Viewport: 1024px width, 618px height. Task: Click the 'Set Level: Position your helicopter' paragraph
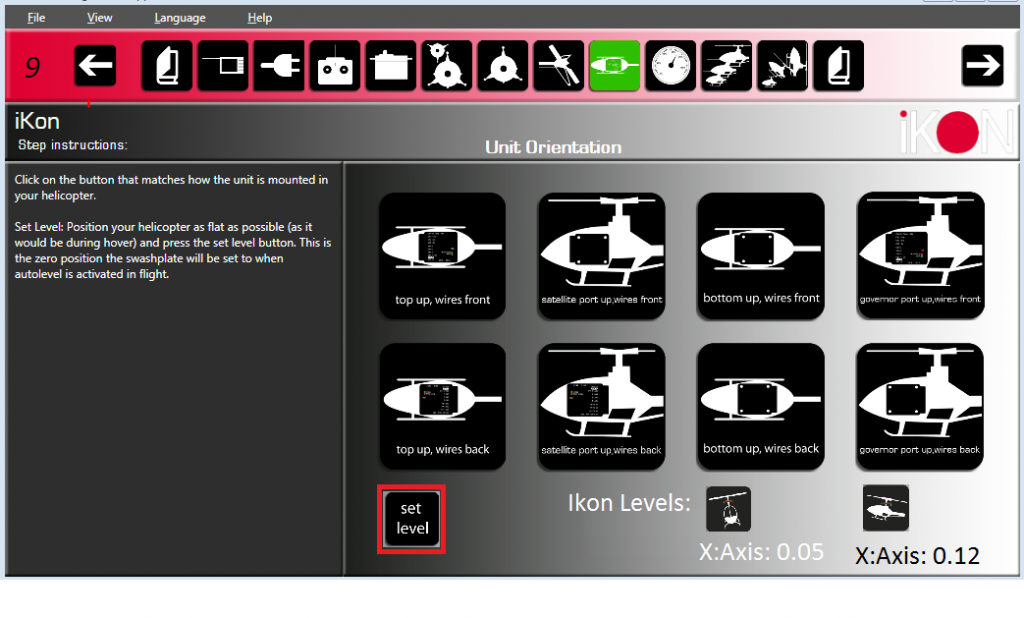pyautogui.click(x=172, y=250)
